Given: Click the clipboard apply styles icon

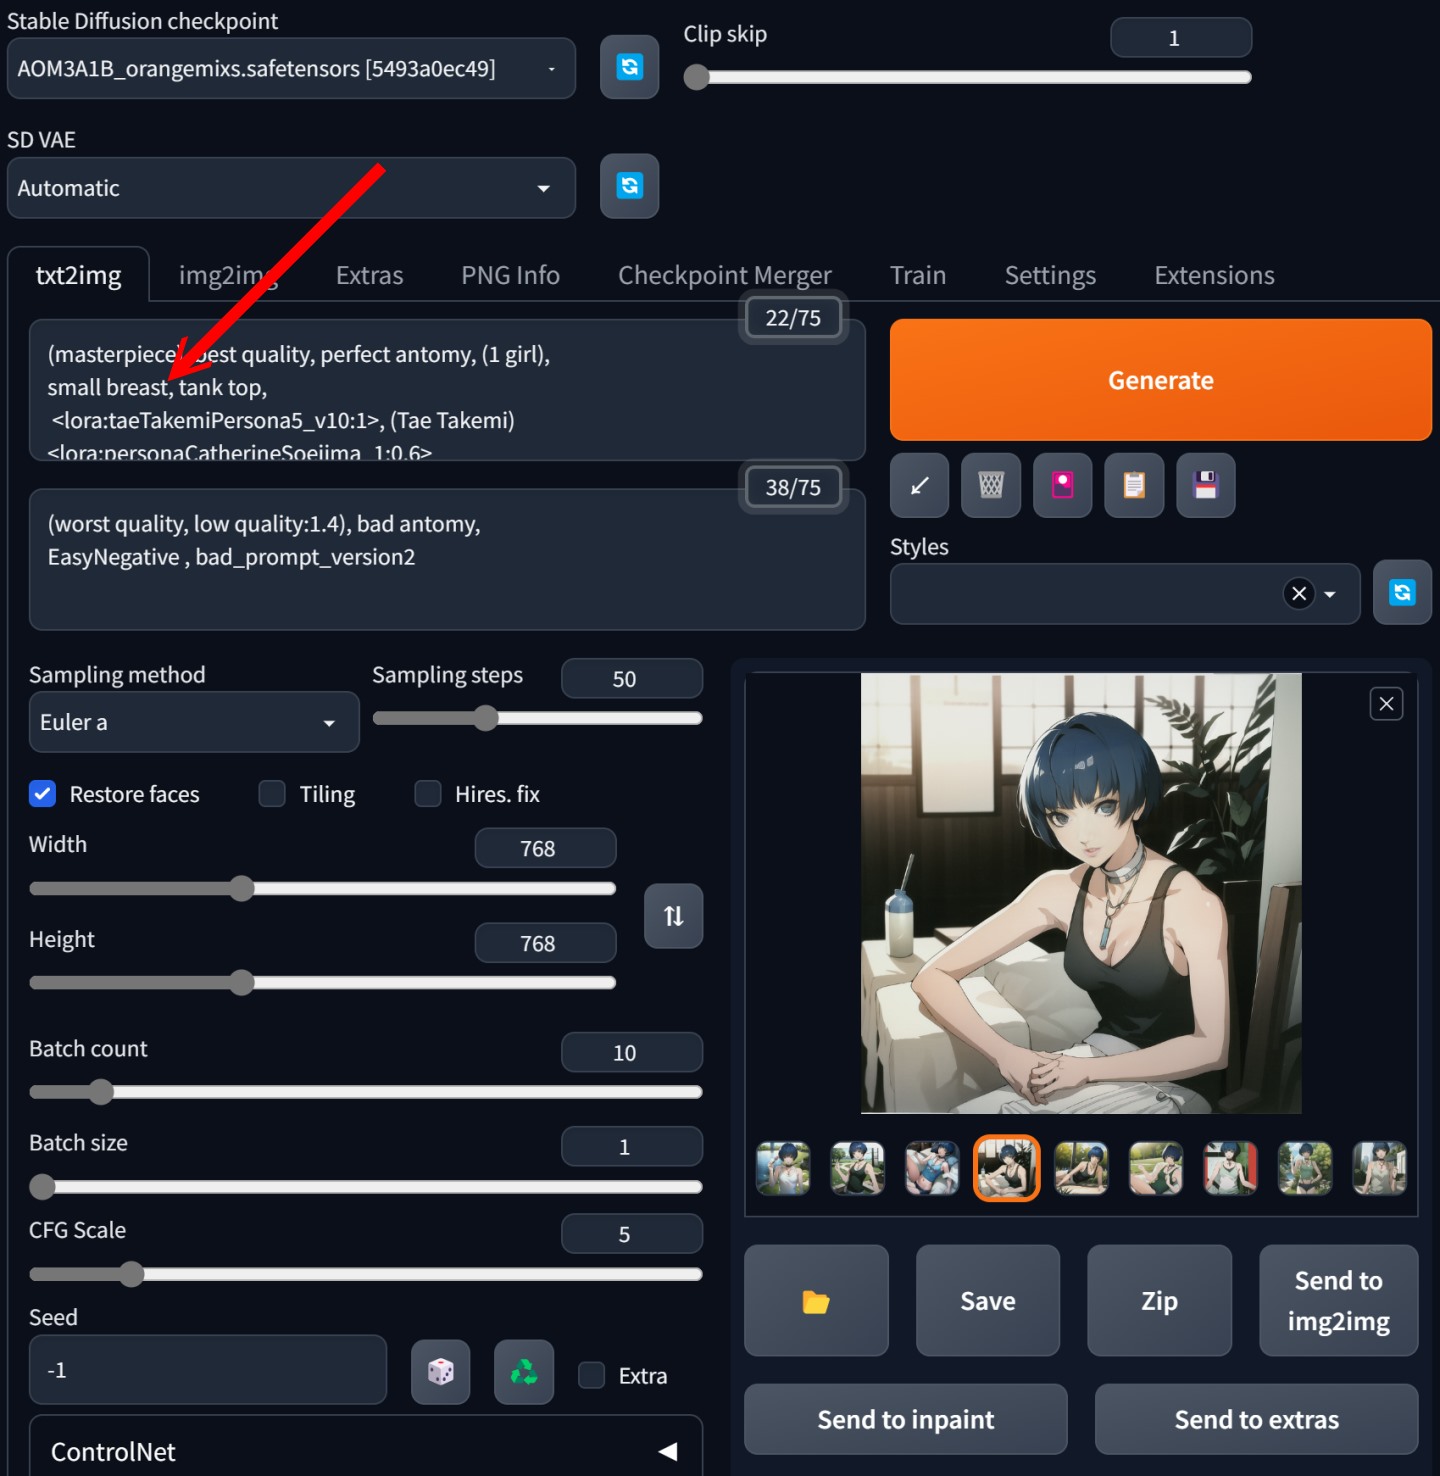Looking at the screenshot, I should pyautogui.click(x=1133, y=486).
